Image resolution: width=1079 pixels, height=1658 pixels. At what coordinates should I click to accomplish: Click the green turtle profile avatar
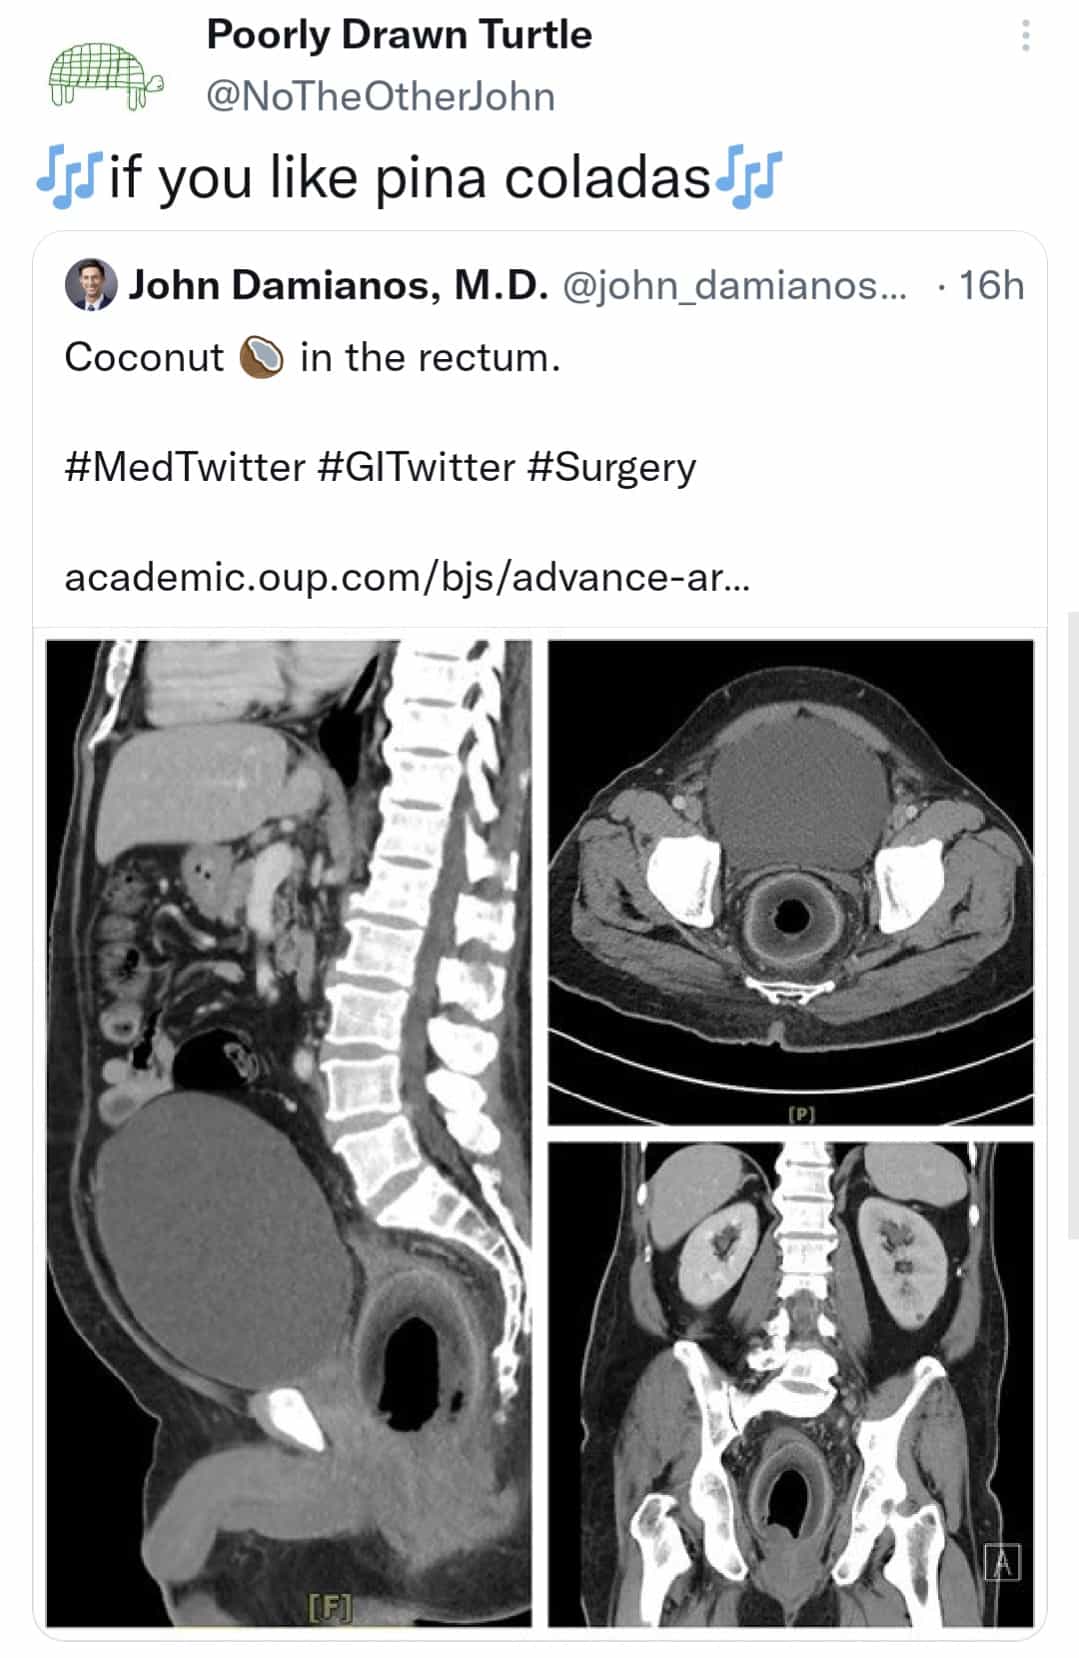(x=105, y=74)
